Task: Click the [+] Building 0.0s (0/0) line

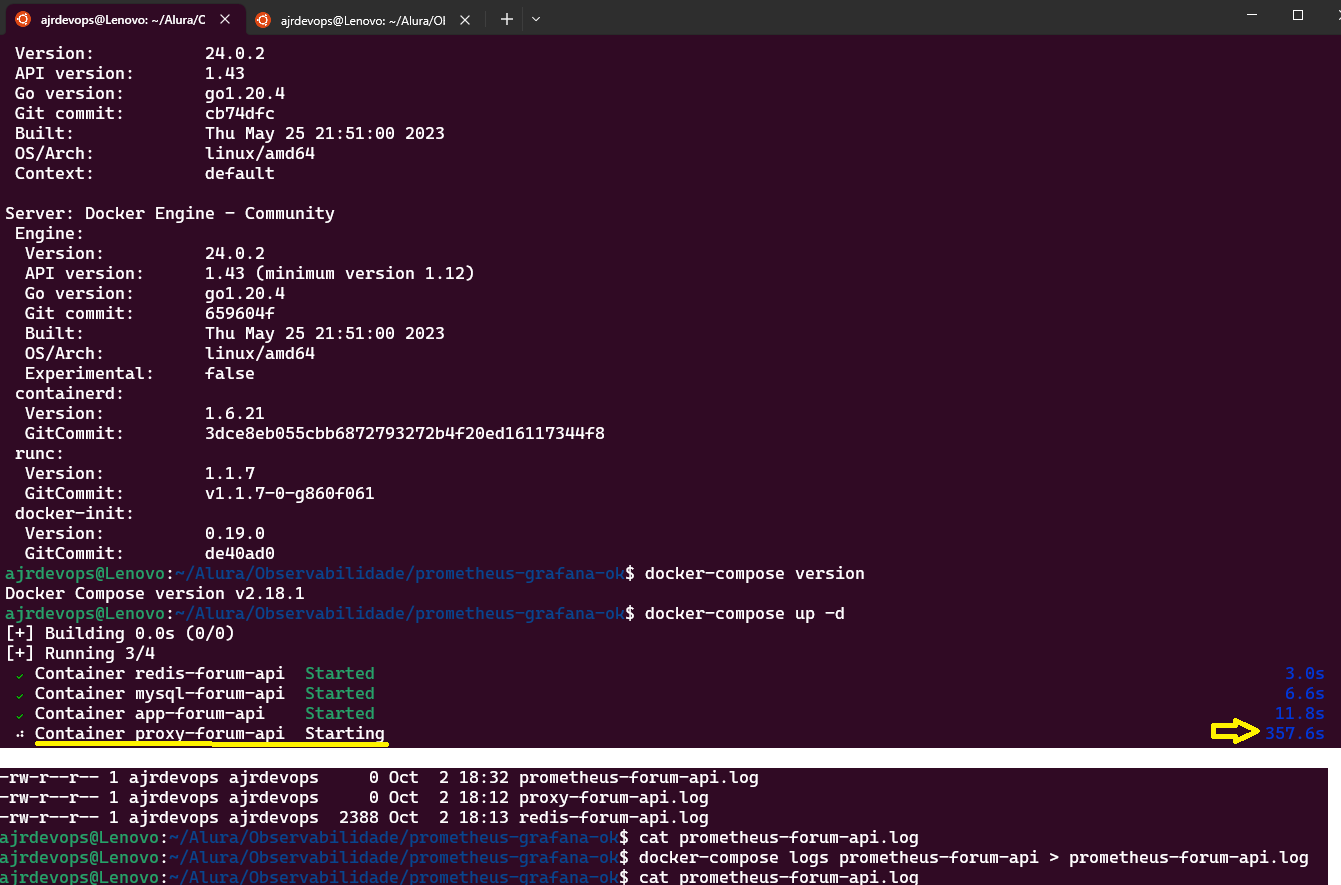Action: pyautogui.click(x=120, y=633)
